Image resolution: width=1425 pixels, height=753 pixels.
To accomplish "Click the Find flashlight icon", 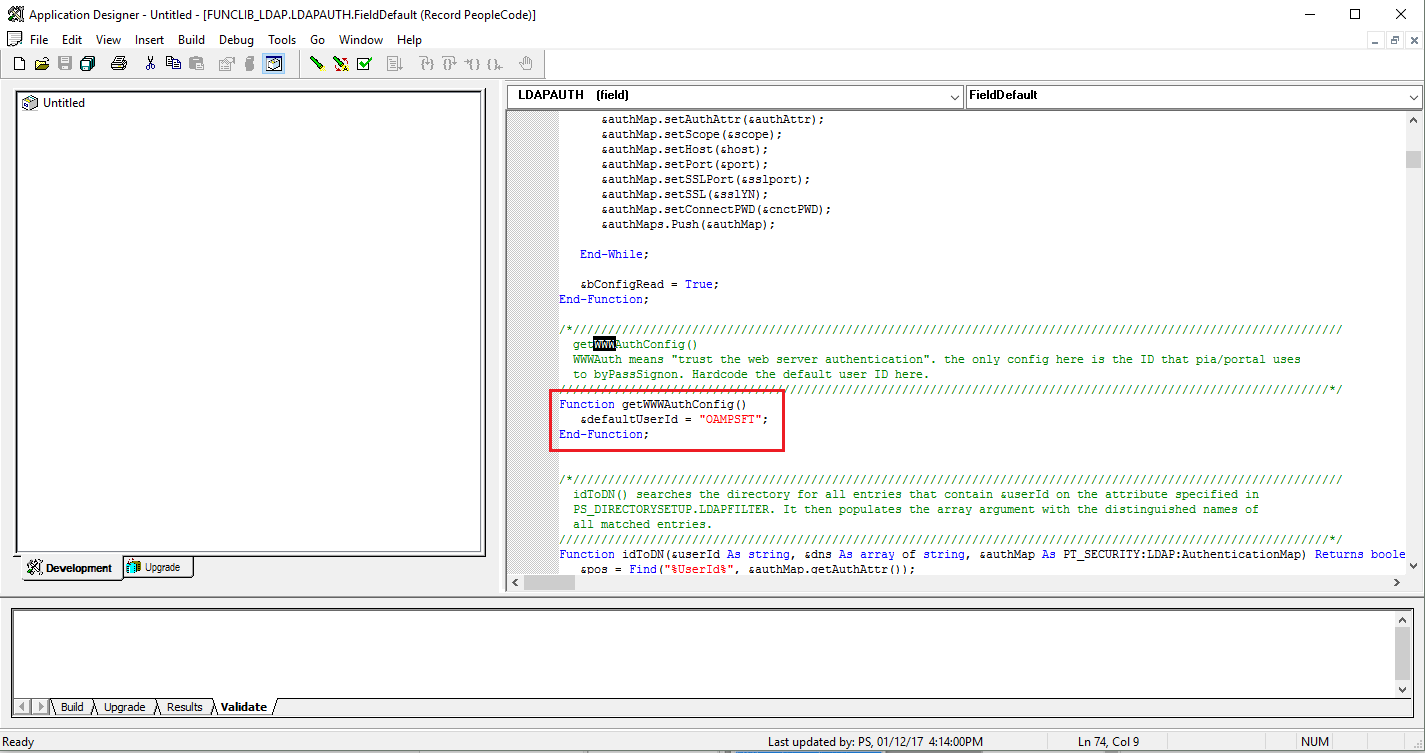I will (x=318, y=64).
